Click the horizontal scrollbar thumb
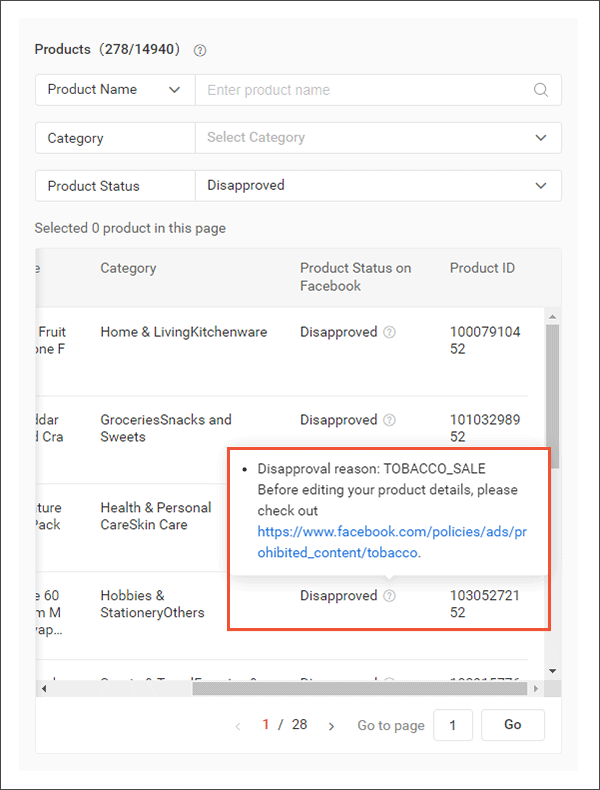The width and height of the screenshot is (600, 790). click(x=360, y=689)
